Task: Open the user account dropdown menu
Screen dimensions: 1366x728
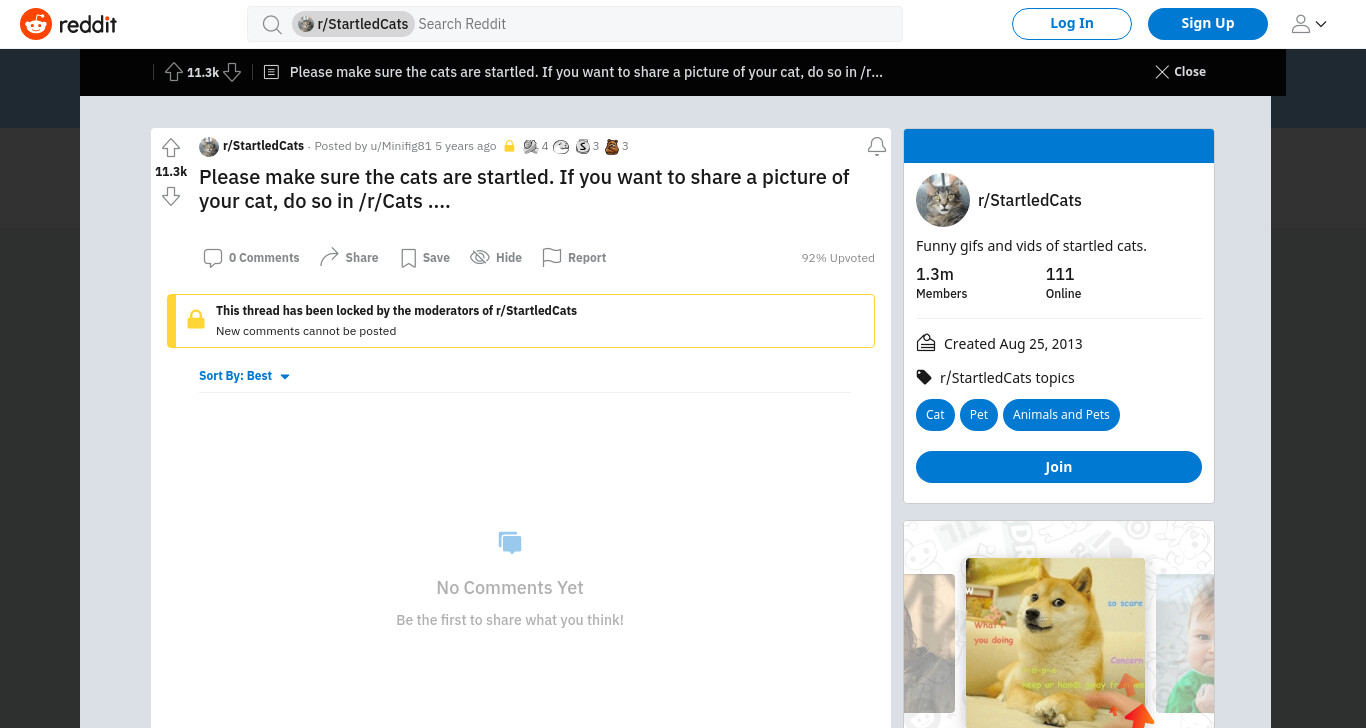Action: 1309,24
